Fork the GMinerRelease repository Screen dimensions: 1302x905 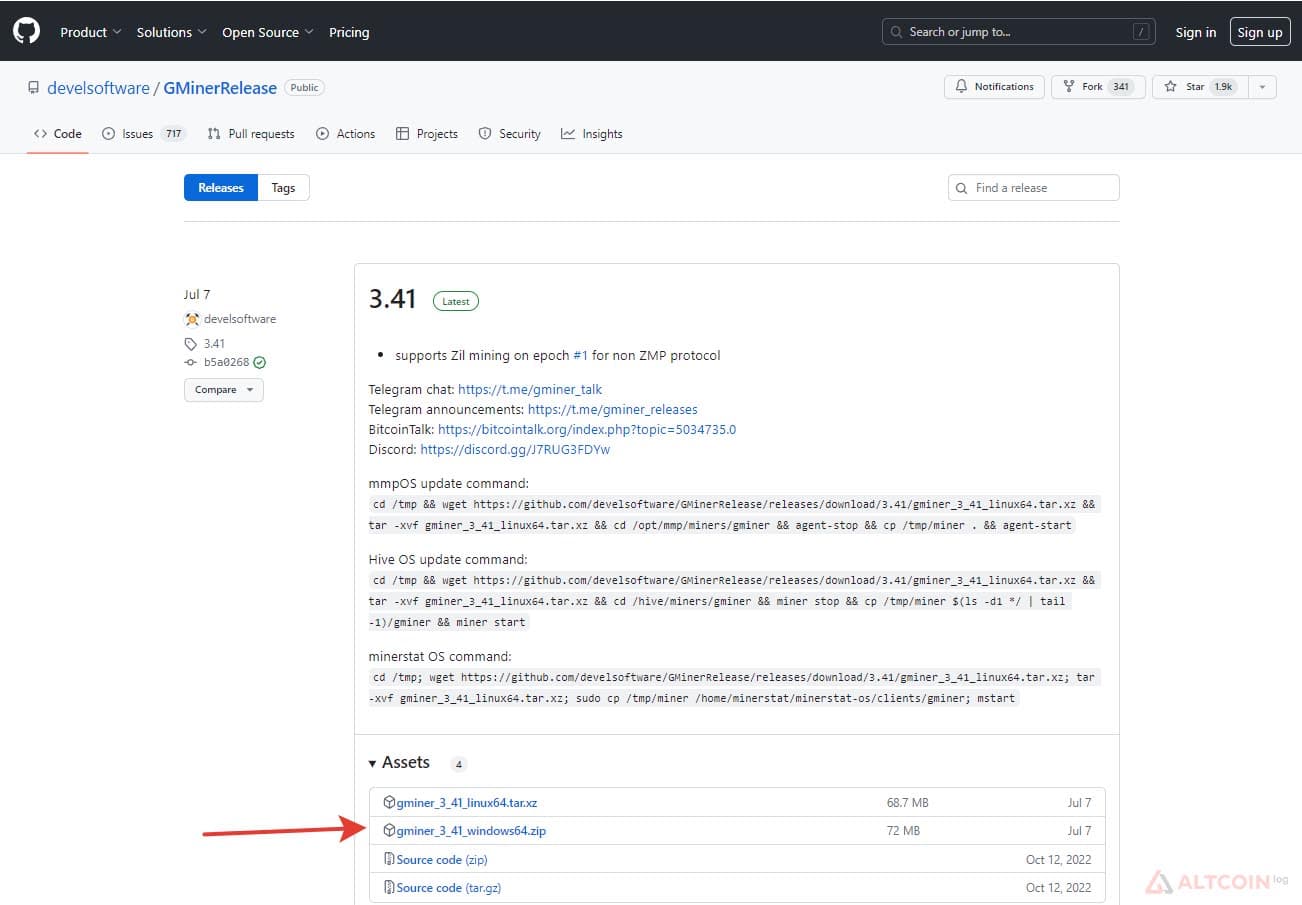tap(1097, 87)
